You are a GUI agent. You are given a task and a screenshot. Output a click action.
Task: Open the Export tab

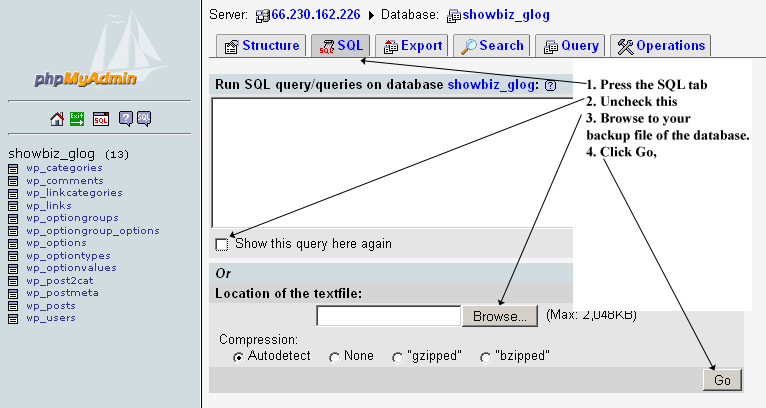tap(412, 46)
